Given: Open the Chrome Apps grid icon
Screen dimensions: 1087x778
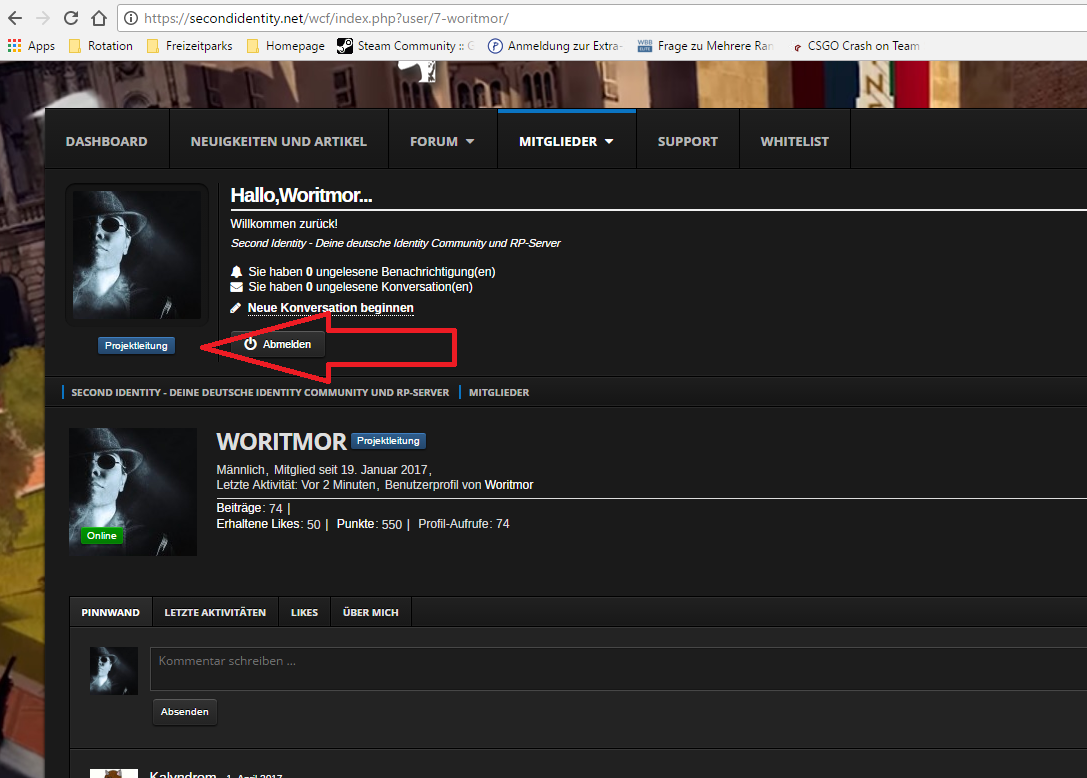Looking at the screenshot, I should [x=14, y=46].
